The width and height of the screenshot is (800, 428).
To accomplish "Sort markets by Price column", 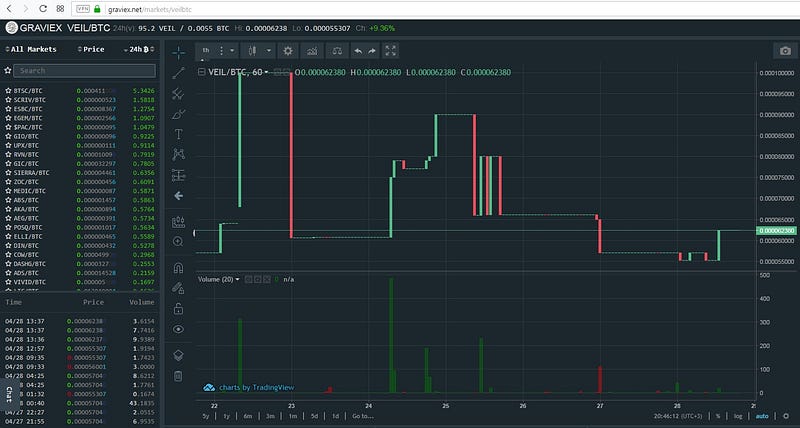I will 91,49.
